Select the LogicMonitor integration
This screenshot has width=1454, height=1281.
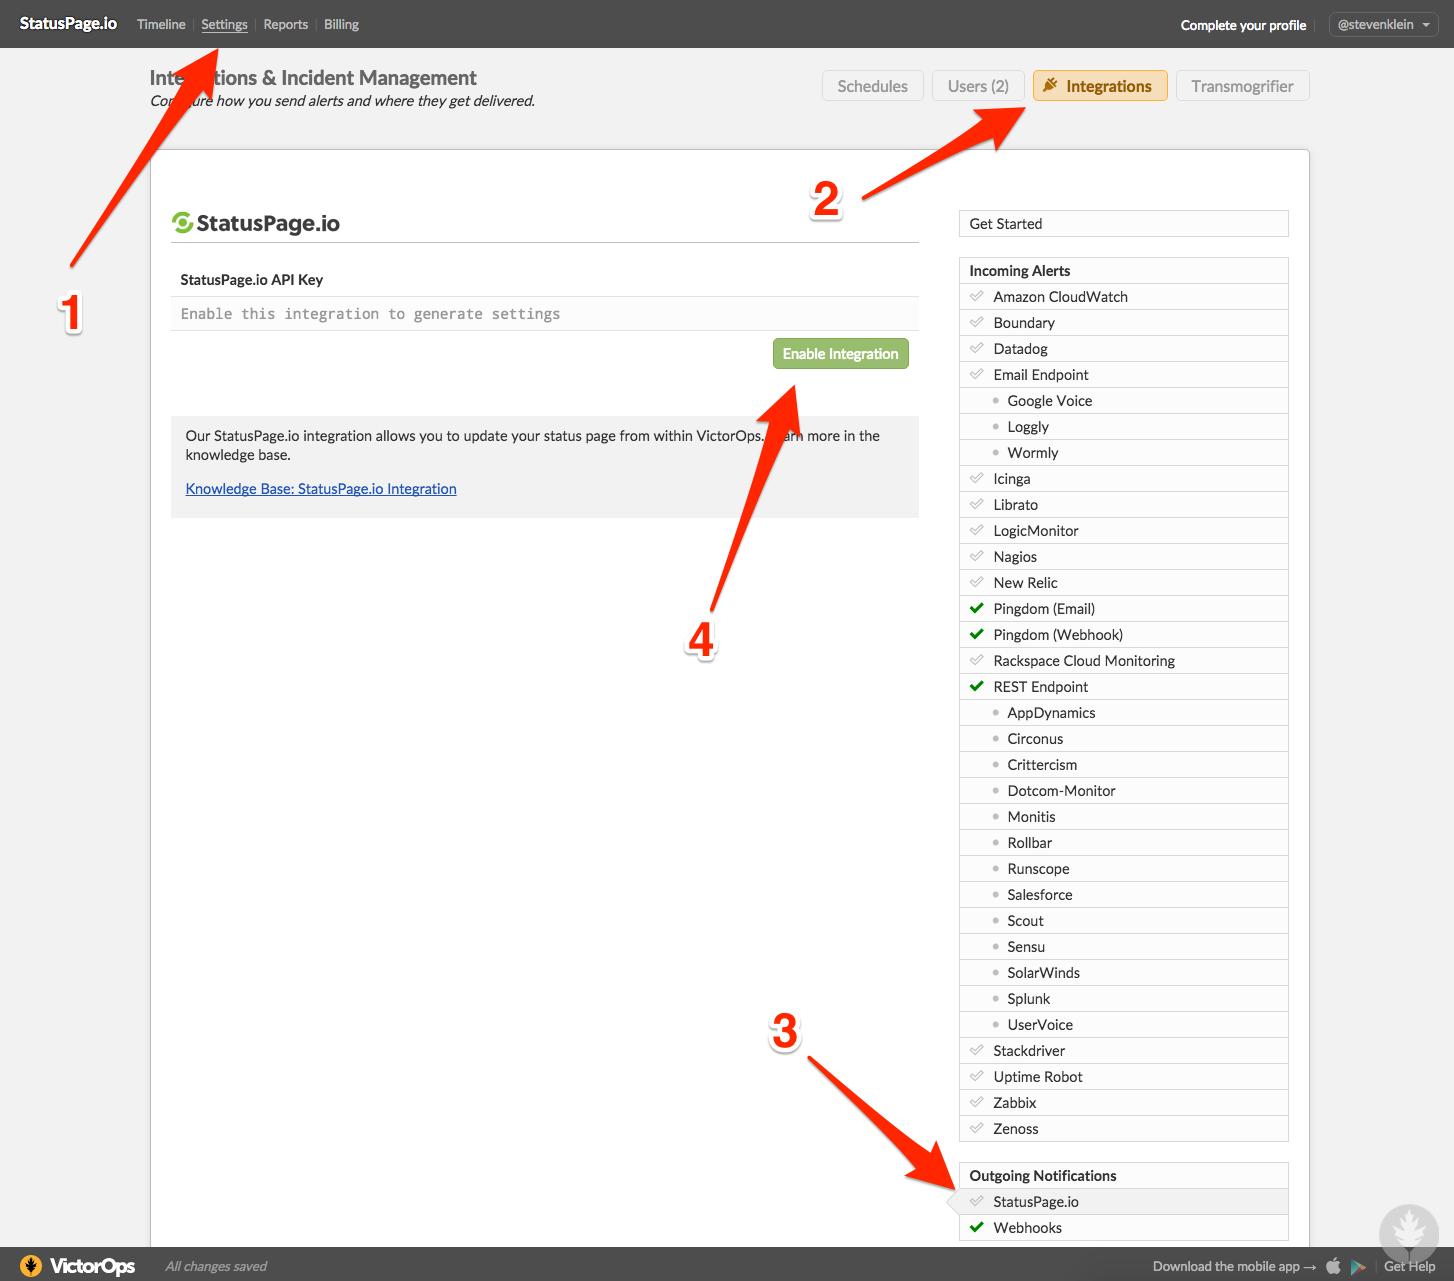click(x=1123, y=531)
